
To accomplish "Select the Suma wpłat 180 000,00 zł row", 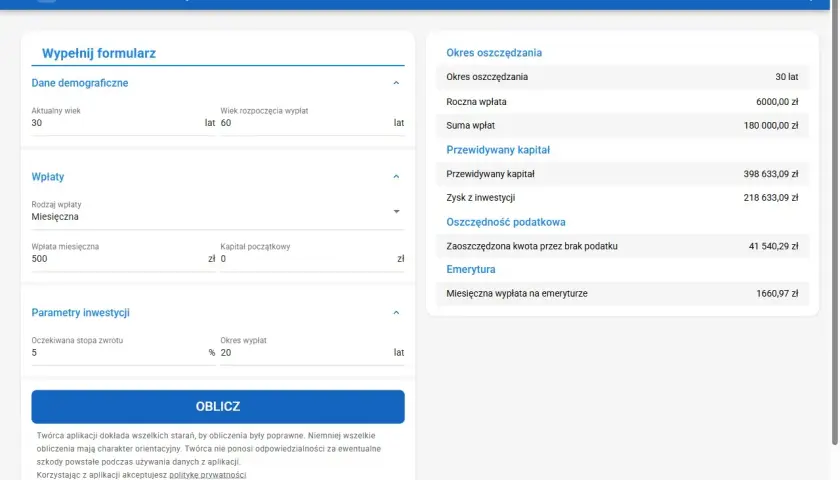I will click(x=622, y=125).
